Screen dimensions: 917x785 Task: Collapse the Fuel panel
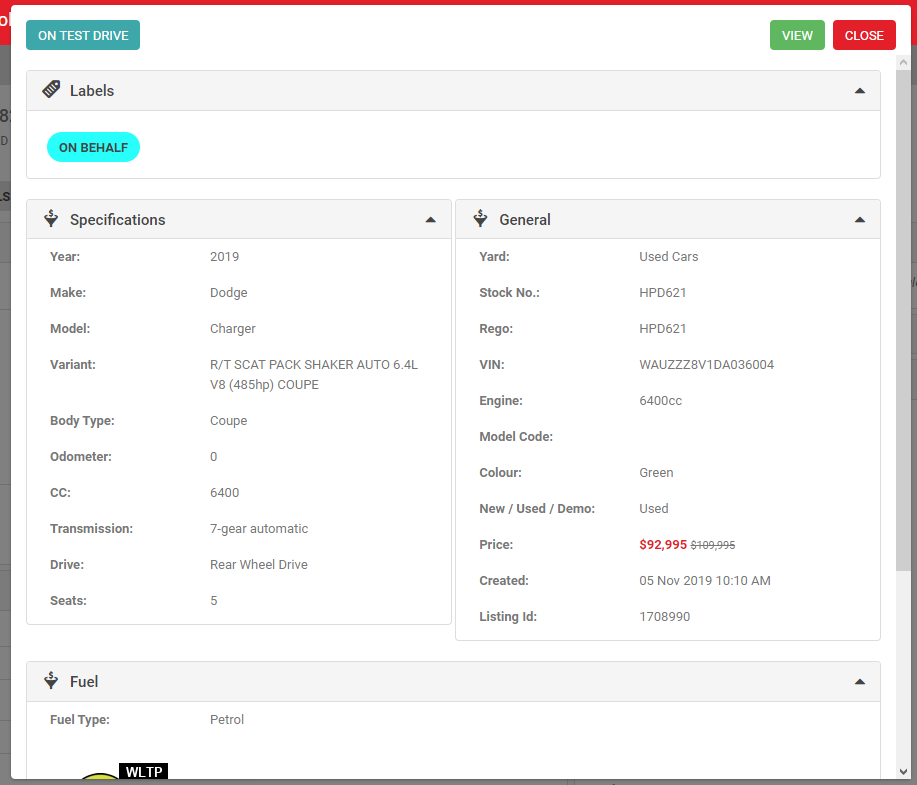click(860, 682)
